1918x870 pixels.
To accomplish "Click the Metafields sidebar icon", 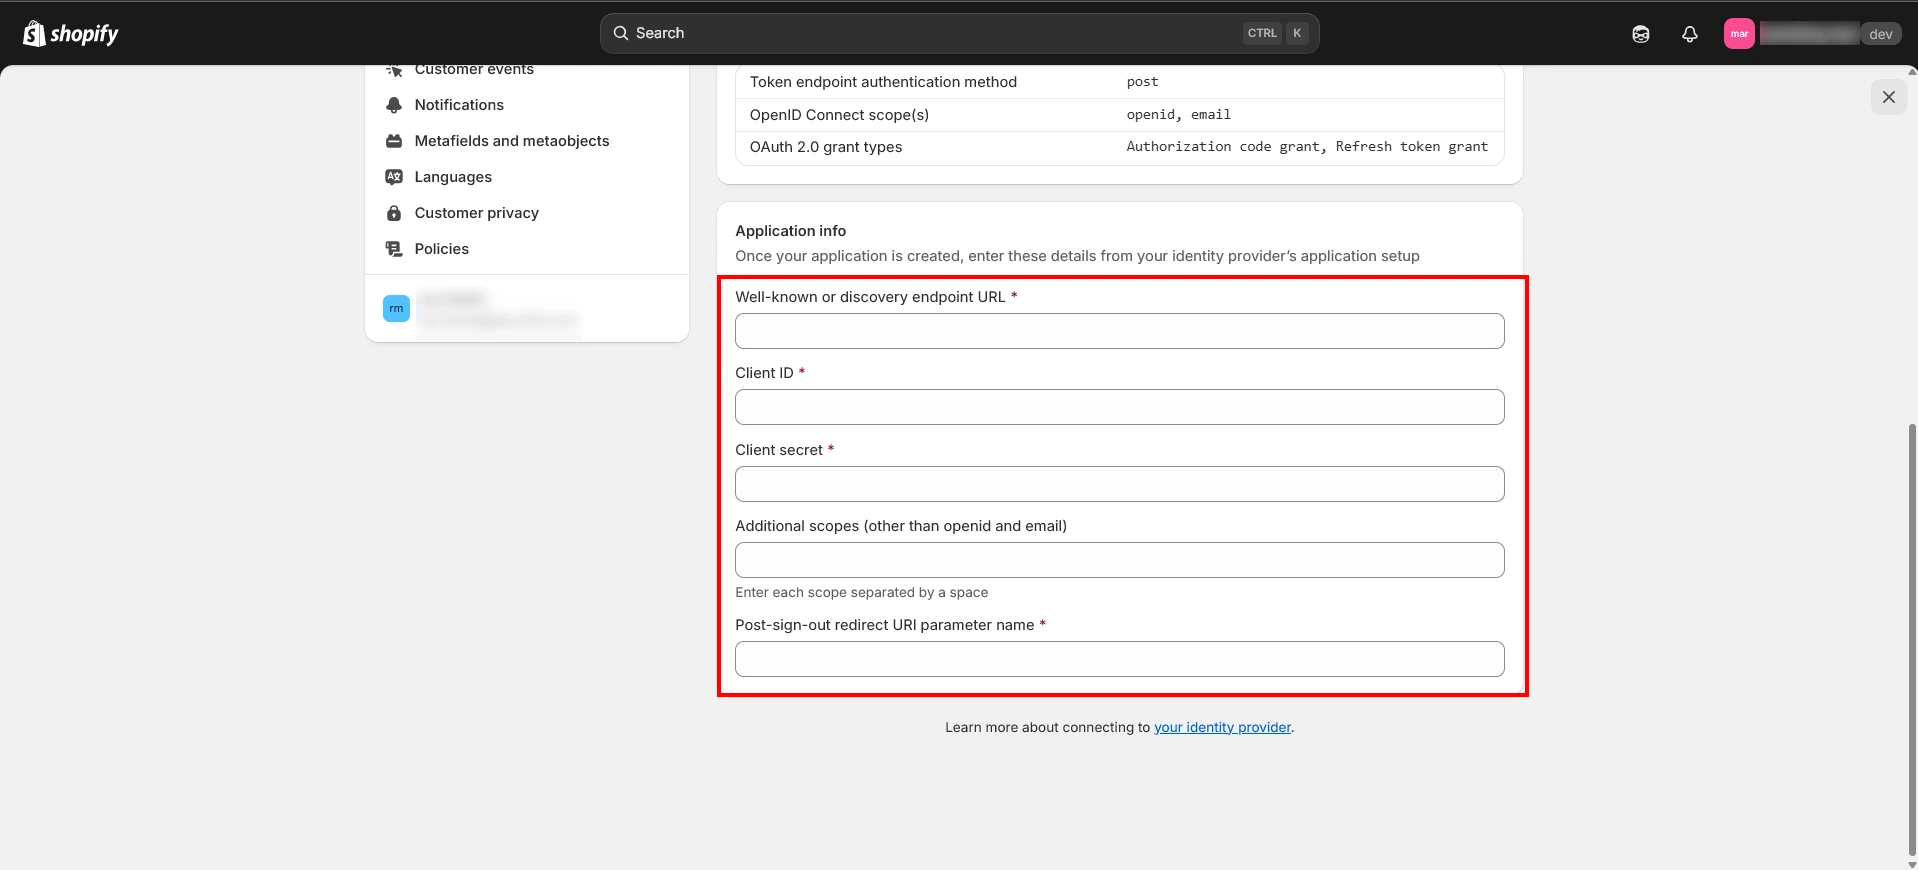I will coord(394,141).
